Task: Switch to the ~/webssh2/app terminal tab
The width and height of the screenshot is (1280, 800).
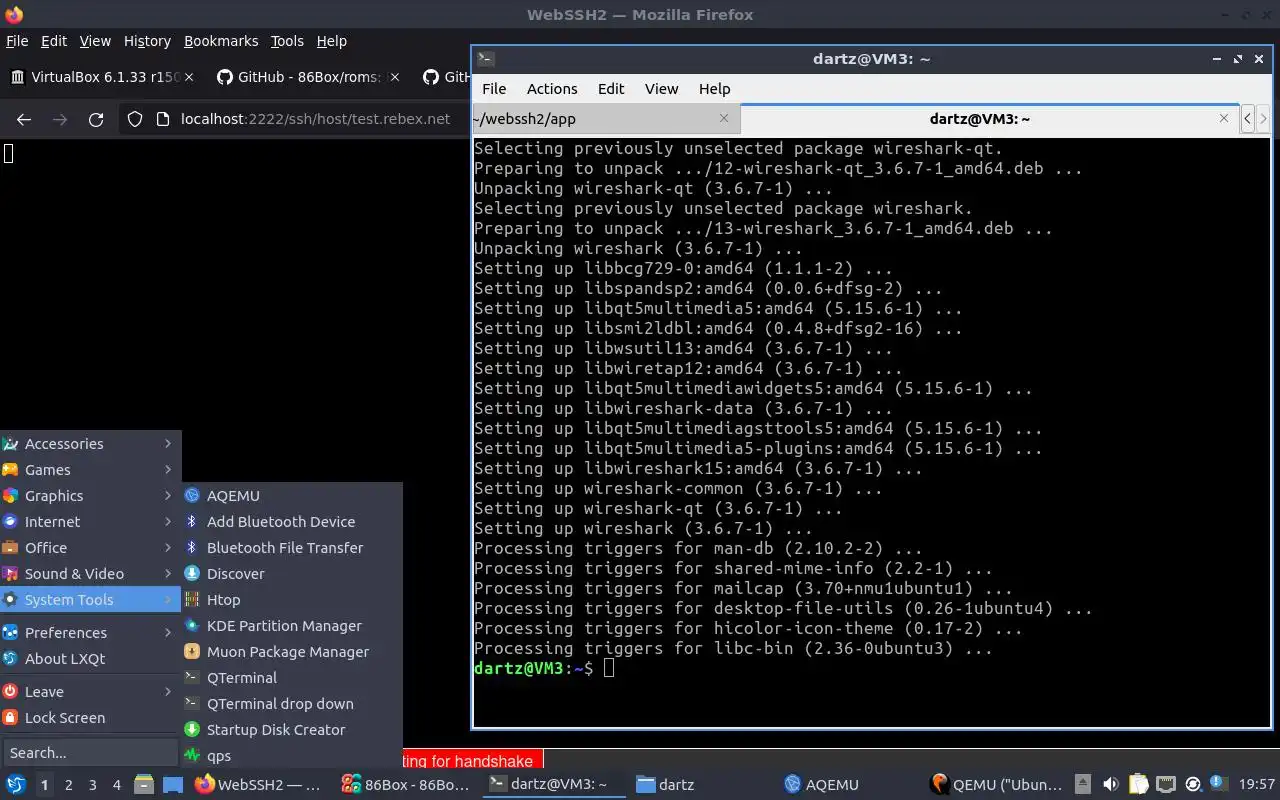Action: 606,119
